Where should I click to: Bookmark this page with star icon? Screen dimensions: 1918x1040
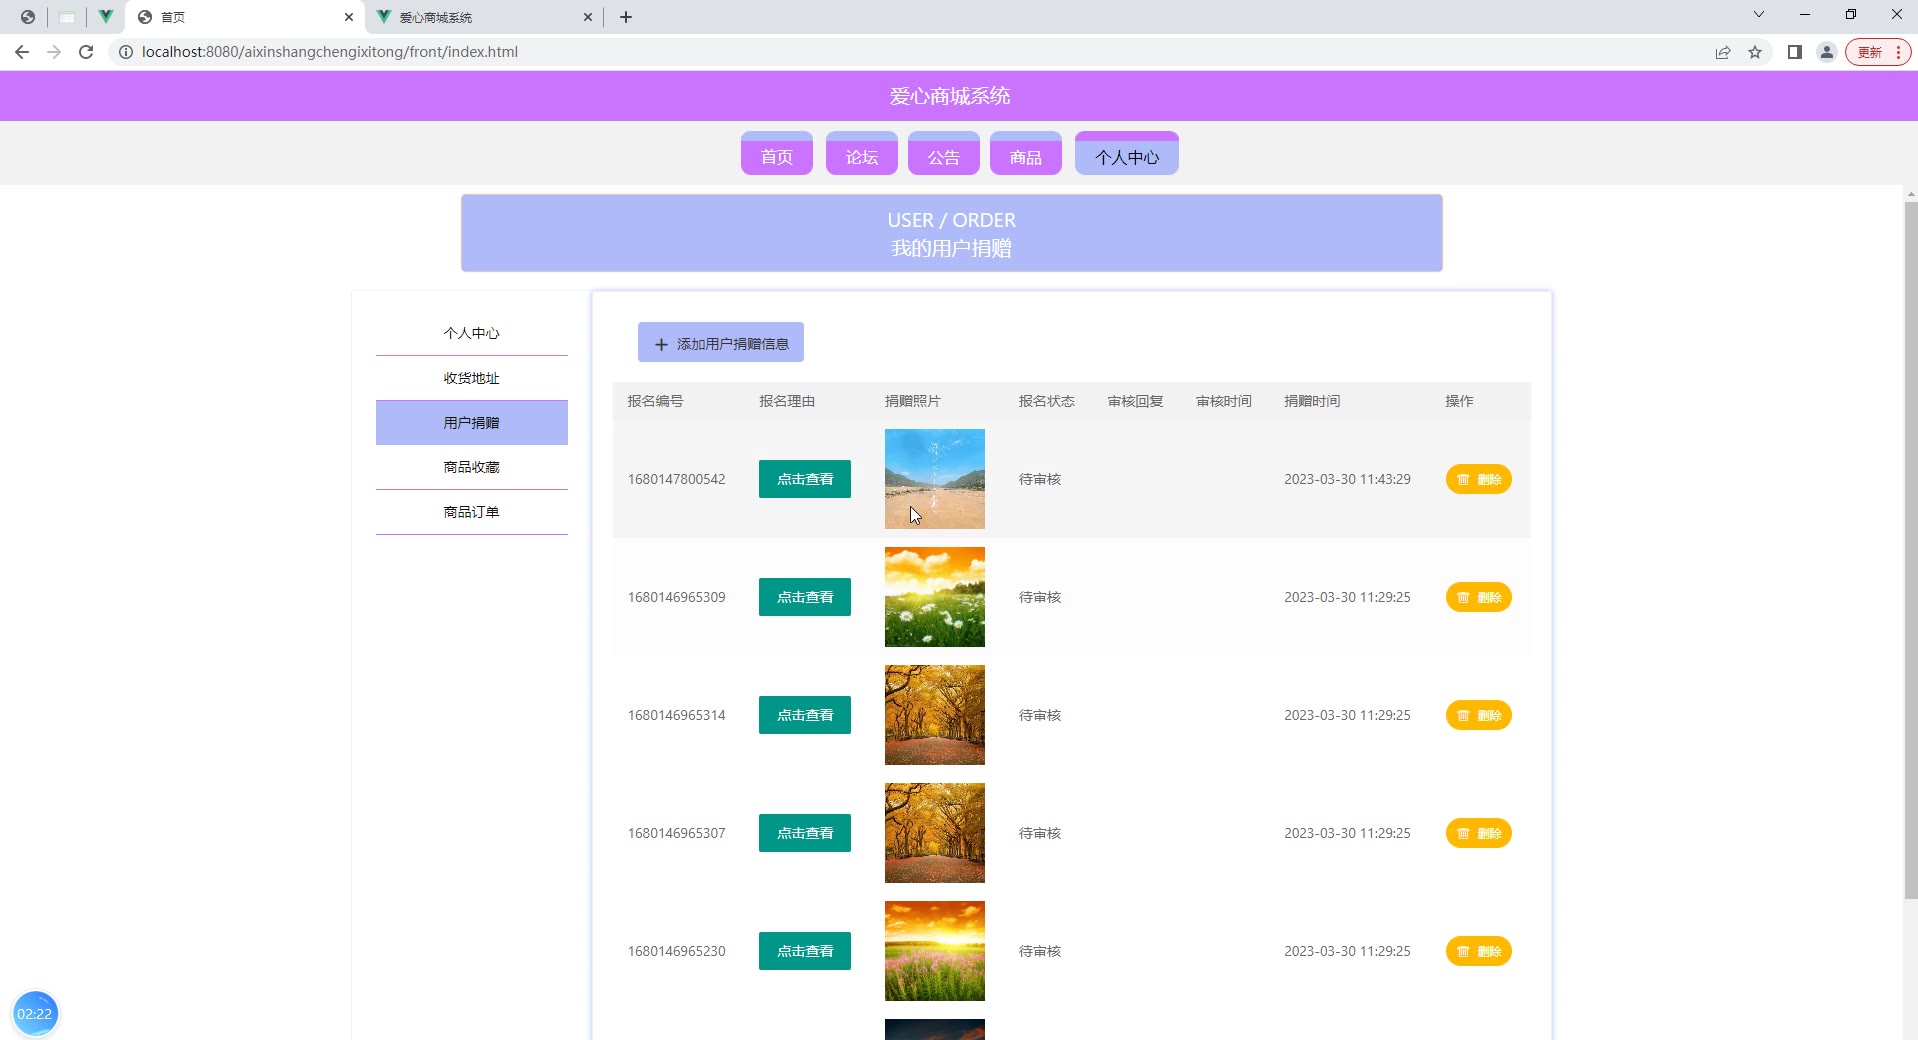click(1755, 52)
